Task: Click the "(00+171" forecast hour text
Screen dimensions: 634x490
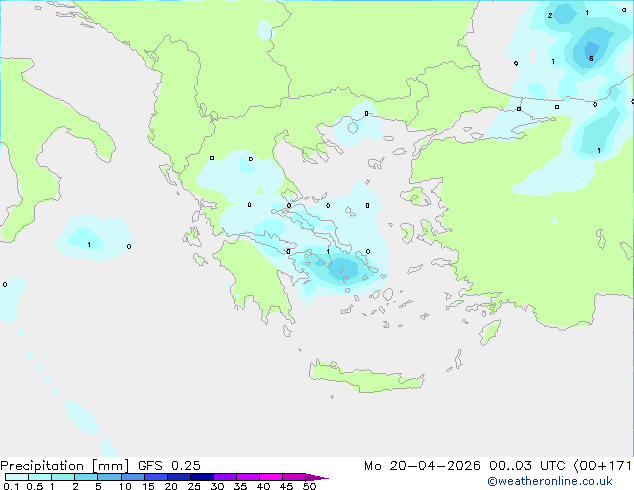Action: tap(602, 466)
